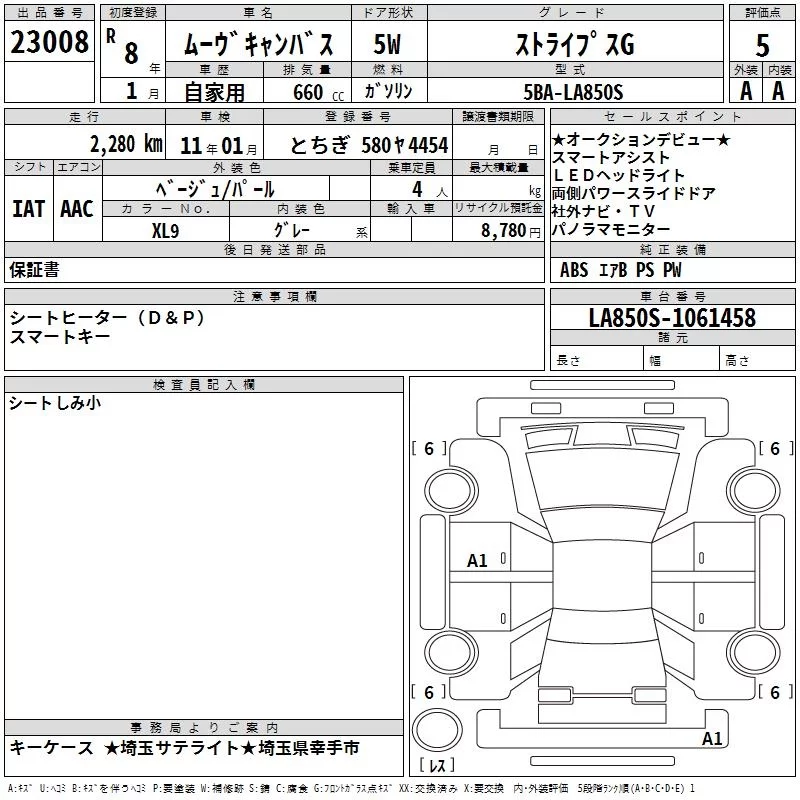Click inspector remark シートしみ小
This screenshot has width=800, height=800.
(x=55, y=403)
